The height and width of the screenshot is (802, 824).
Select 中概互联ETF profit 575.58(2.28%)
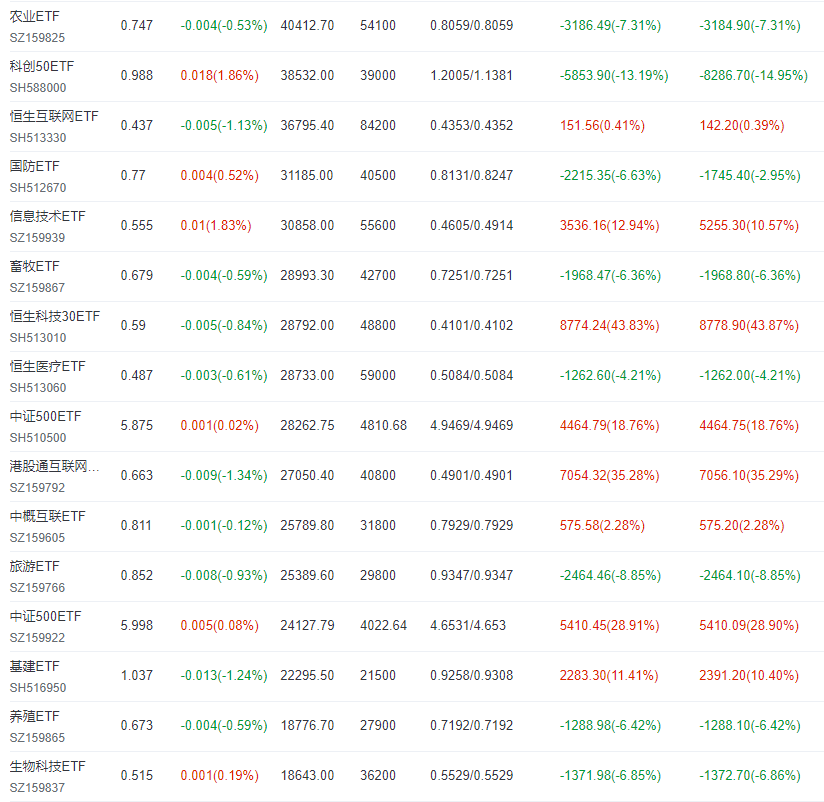[602, 525]
